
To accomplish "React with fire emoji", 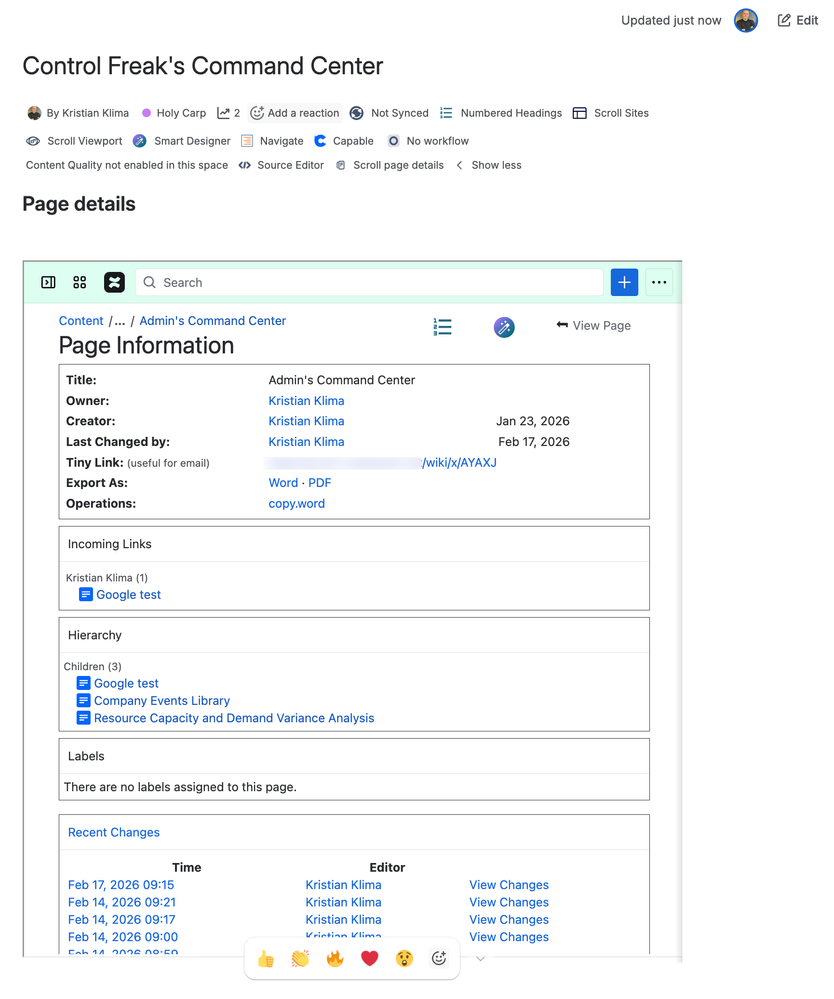I will click(334, 958).
